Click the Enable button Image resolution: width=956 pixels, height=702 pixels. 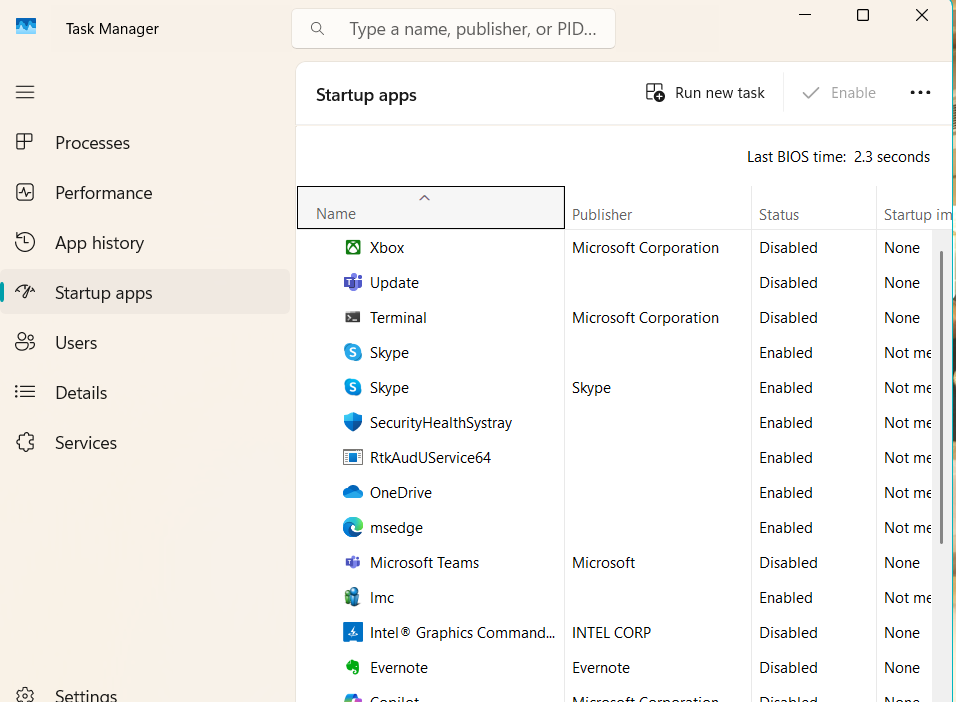pos(840,93)
